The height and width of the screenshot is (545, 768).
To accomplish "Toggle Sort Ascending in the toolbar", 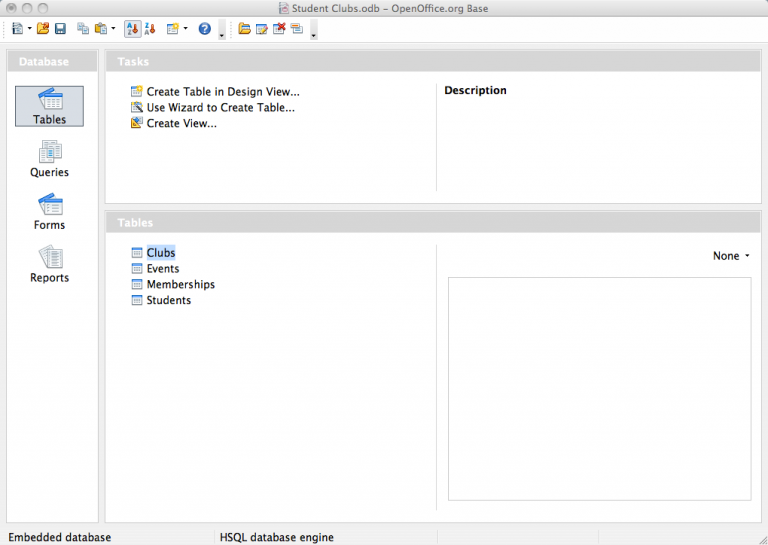I will click(133, 29).
